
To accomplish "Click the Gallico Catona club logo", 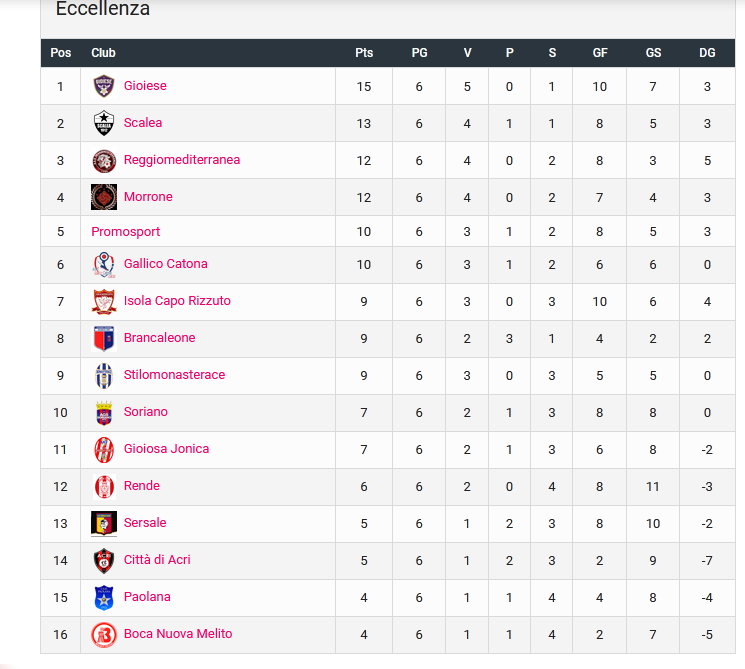I will 104,265.
